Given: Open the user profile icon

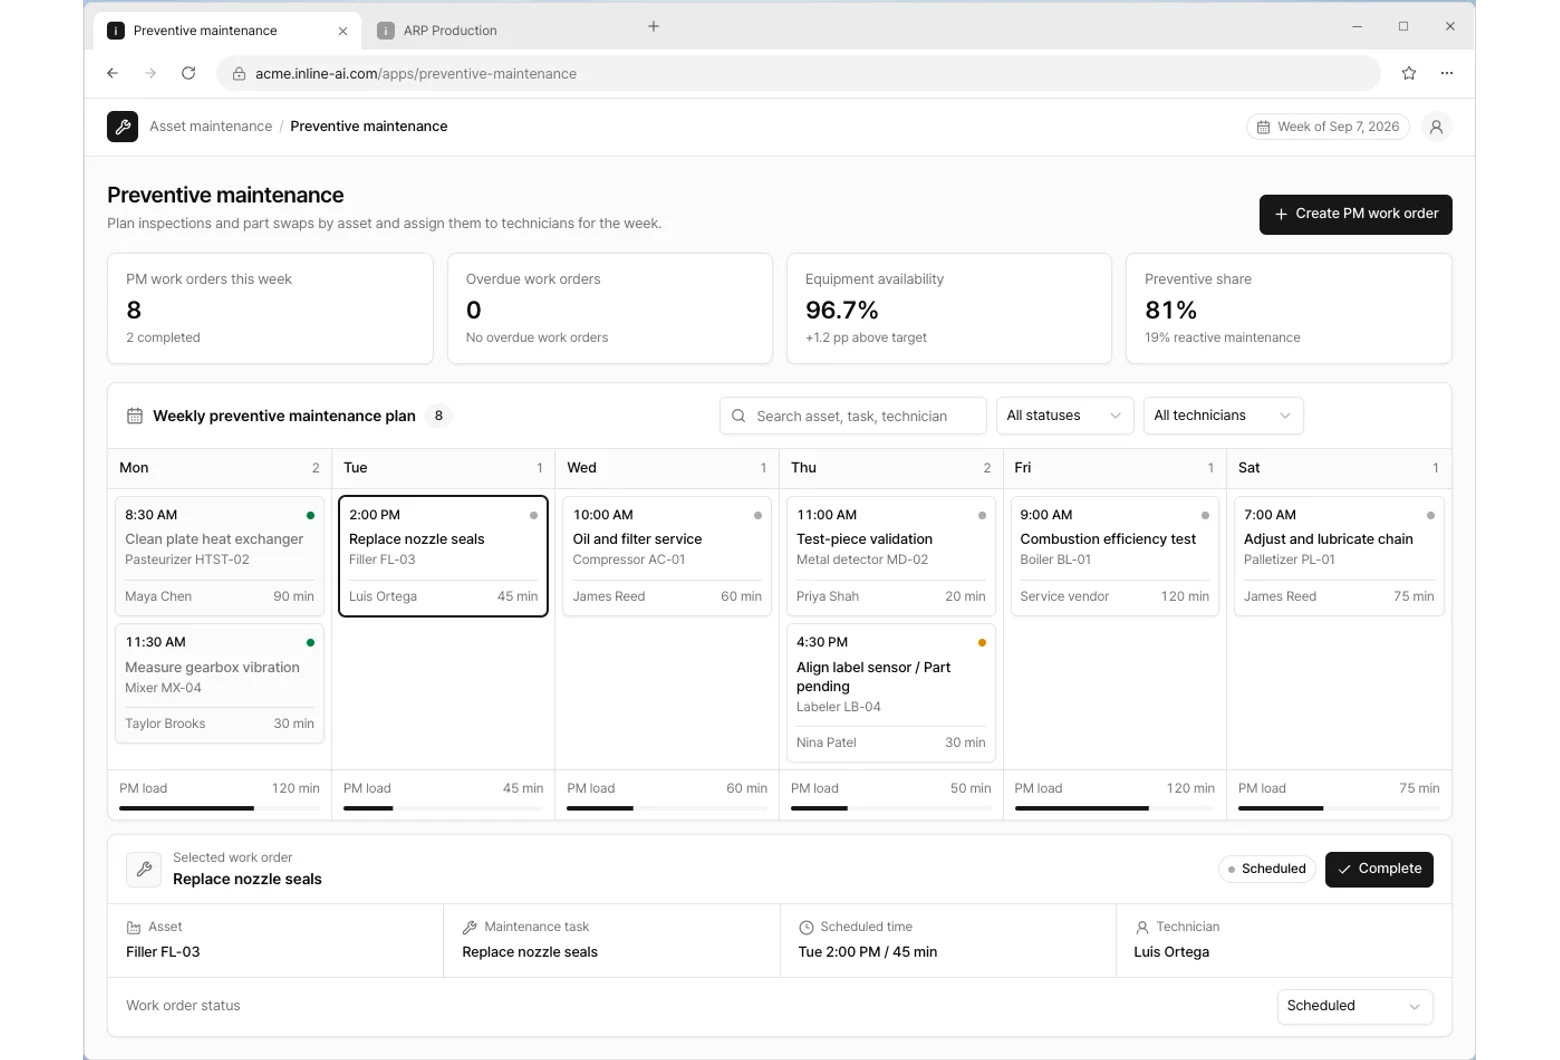Looking at the screenshot, I should coord(1436,127).
